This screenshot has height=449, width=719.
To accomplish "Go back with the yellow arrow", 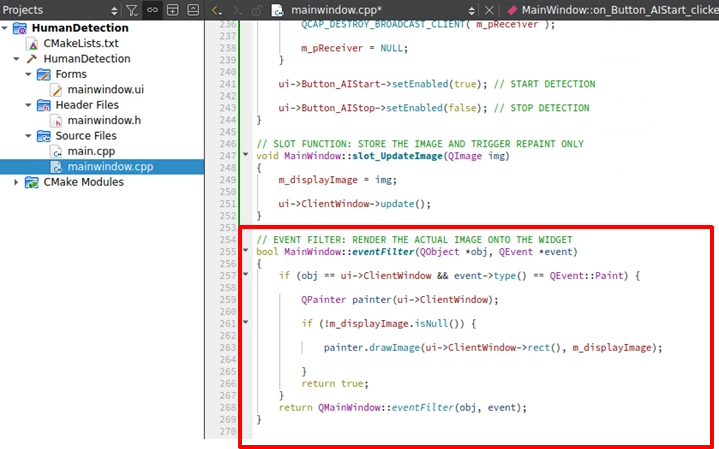I will tap(216, 10).
